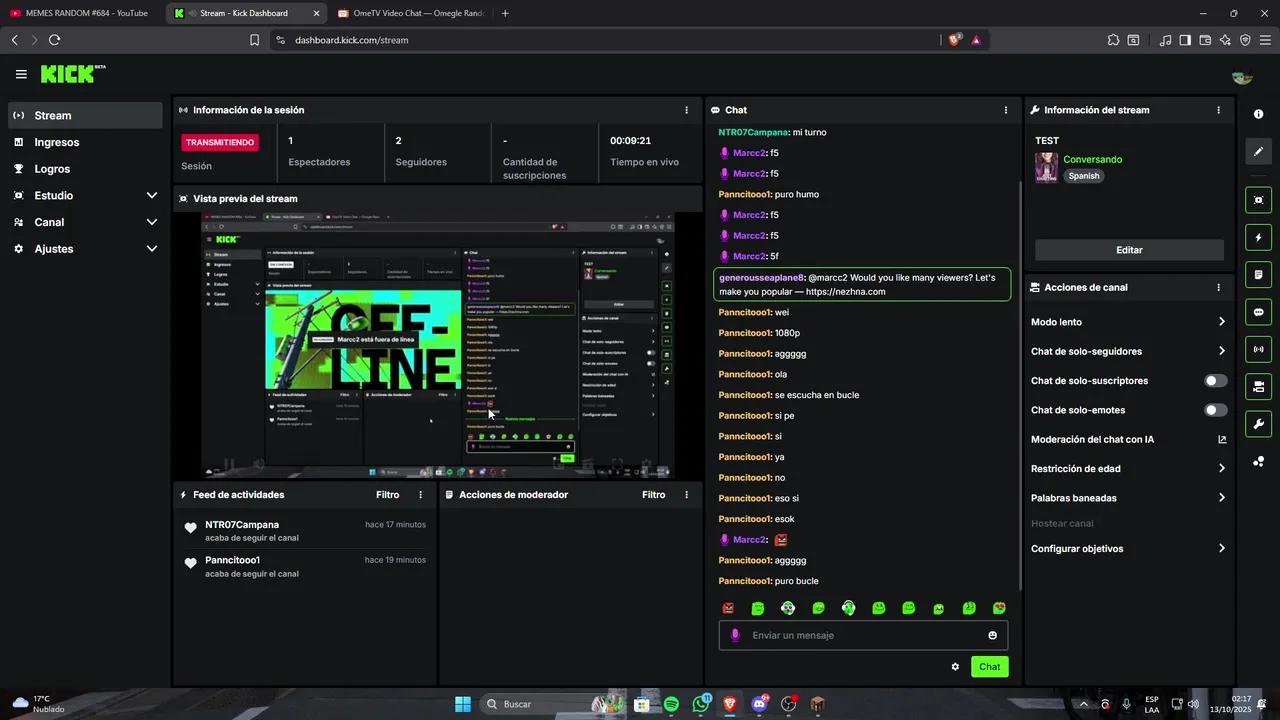Click the nezhna.com link in chat
The width and height of the screenshot is (1280, 720).
point(845,292)
